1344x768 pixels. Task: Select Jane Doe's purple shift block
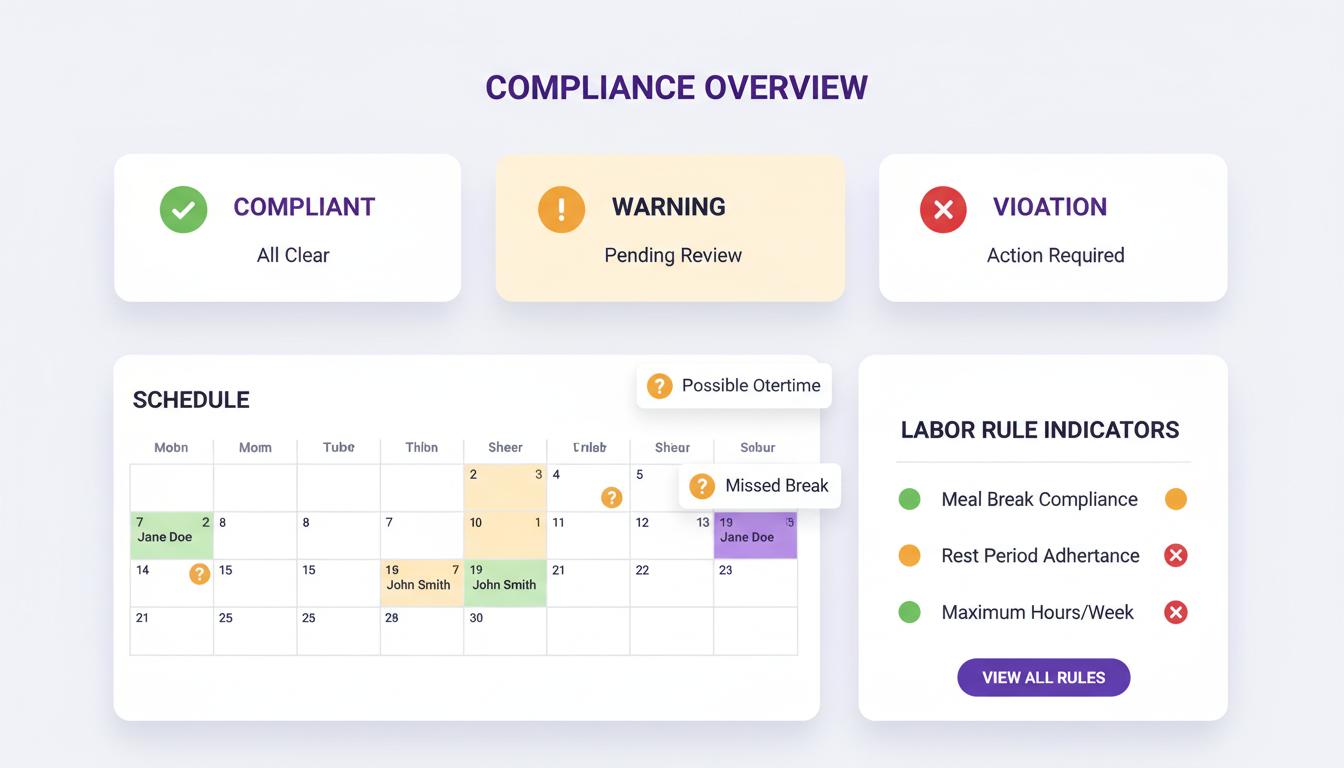tap(755, 535)
